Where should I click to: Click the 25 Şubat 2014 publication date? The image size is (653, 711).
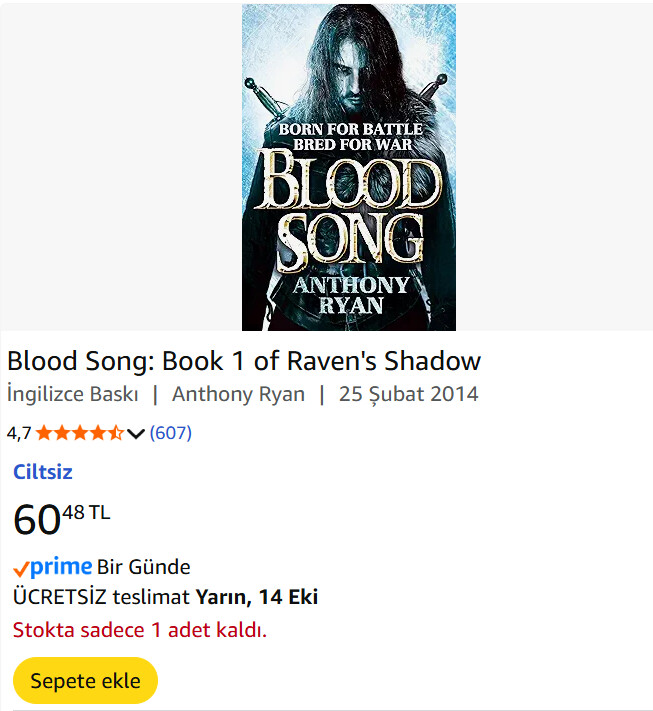pyautogui.click(x=408, y=394)
